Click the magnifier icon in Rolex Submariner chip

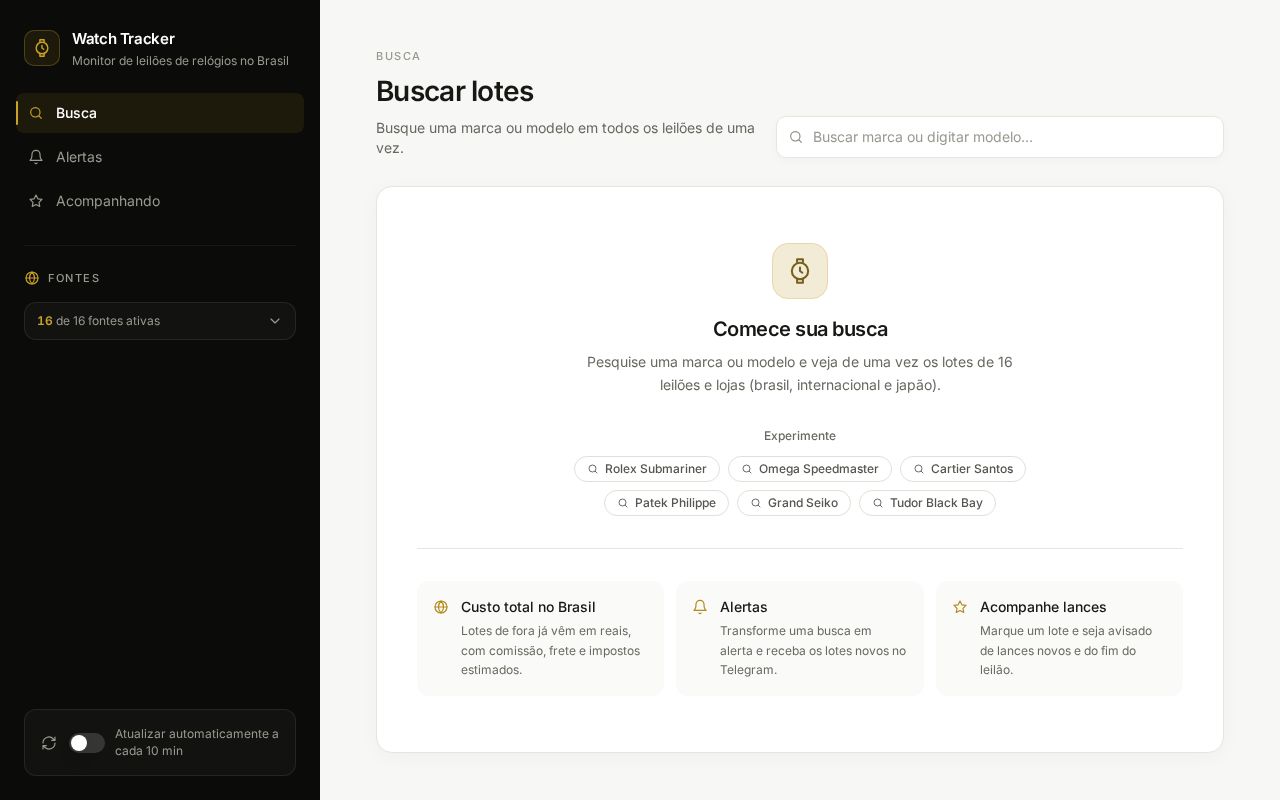tap(593, 469)
